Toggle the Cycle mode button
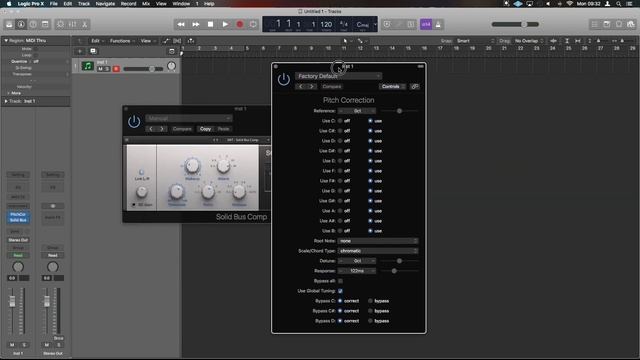The width and height of the screenshot is (640, 360). pos(253,24)
